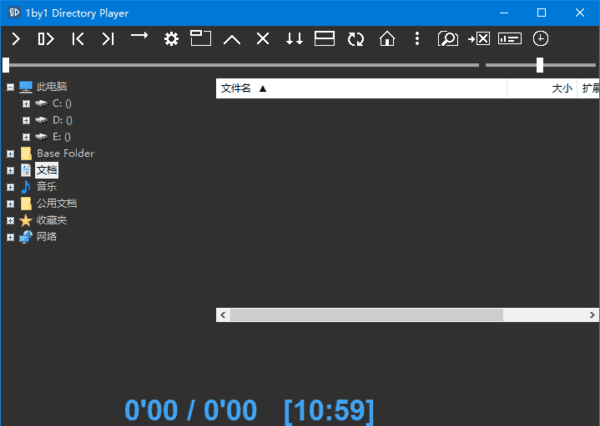Expand the 网络 tree node
The image size is (600, 426).
tap(10, 237)
